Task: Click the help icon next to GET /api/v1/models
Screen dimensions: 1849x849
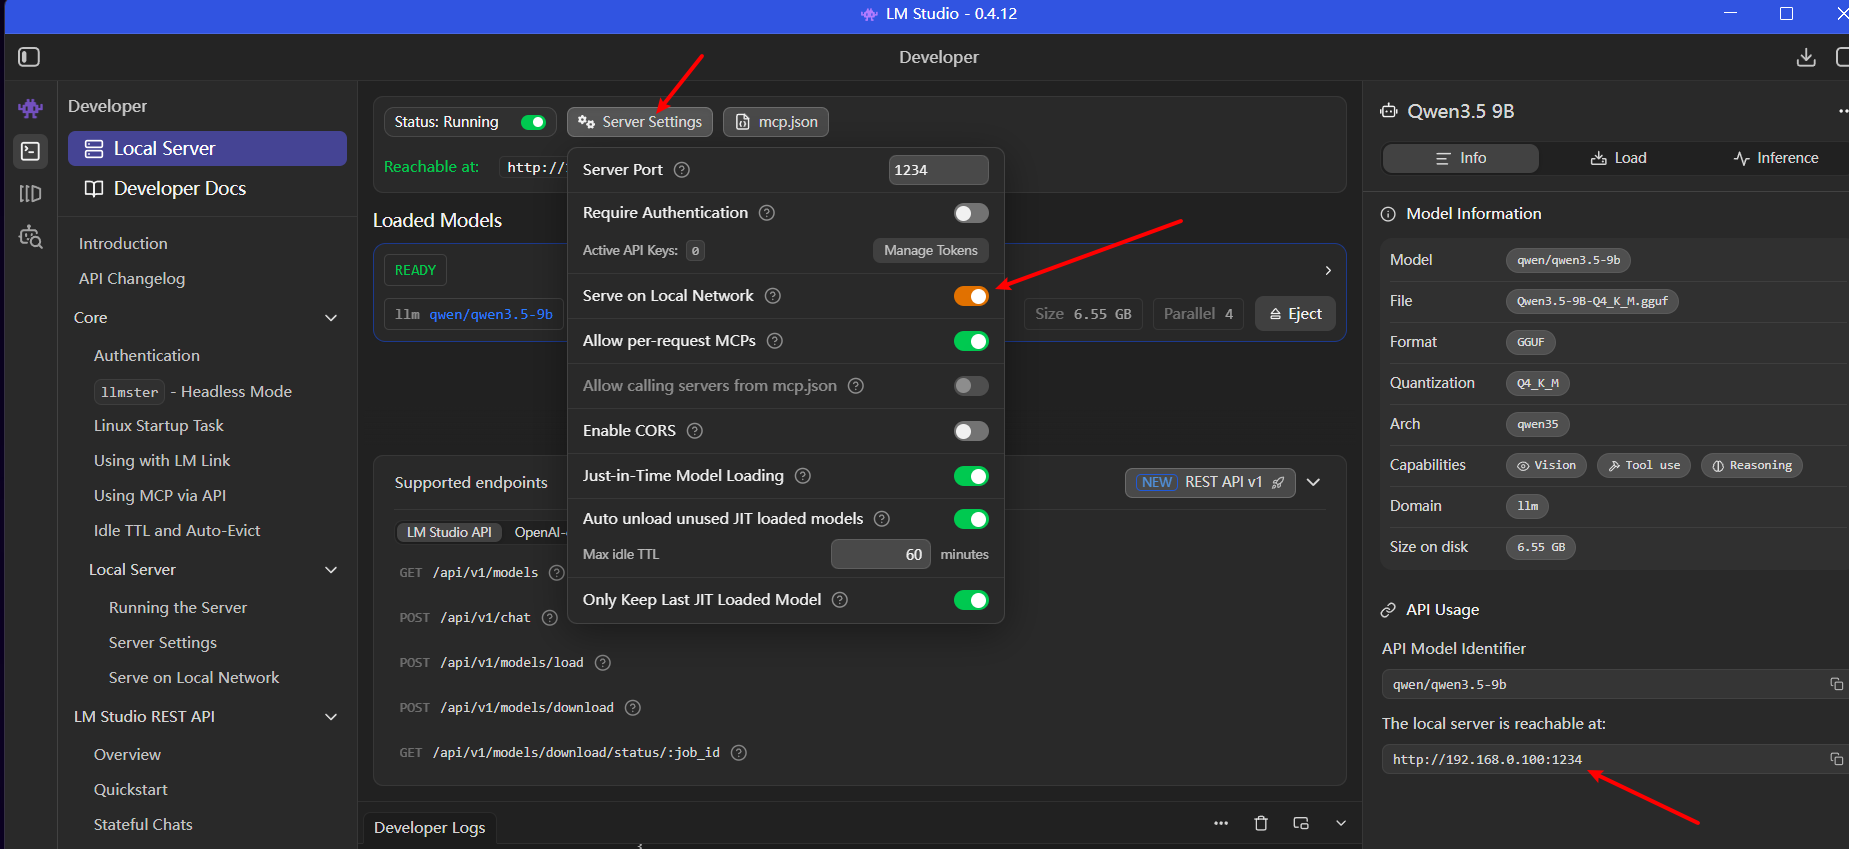Action: (557, 573)
